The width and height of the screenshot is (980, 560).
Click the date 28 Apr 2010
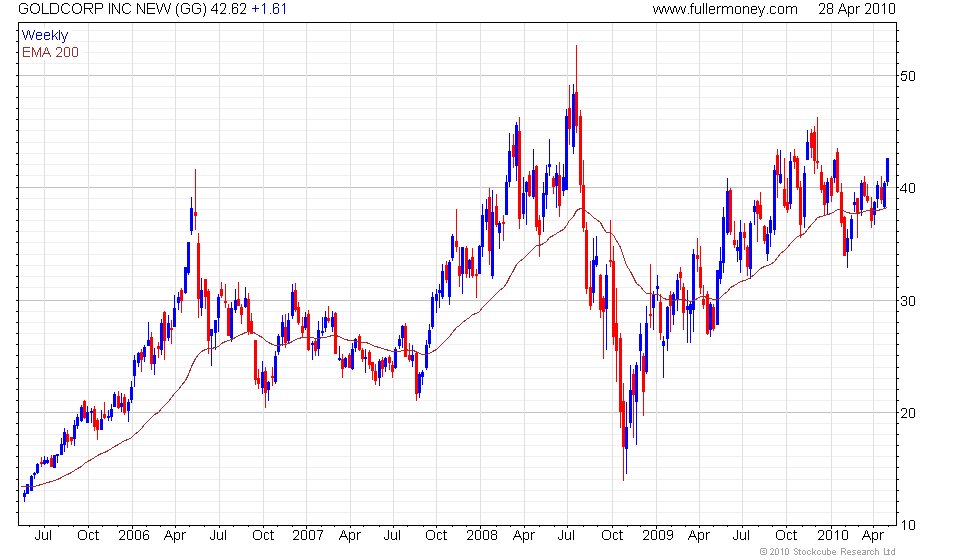coord(857,9)
